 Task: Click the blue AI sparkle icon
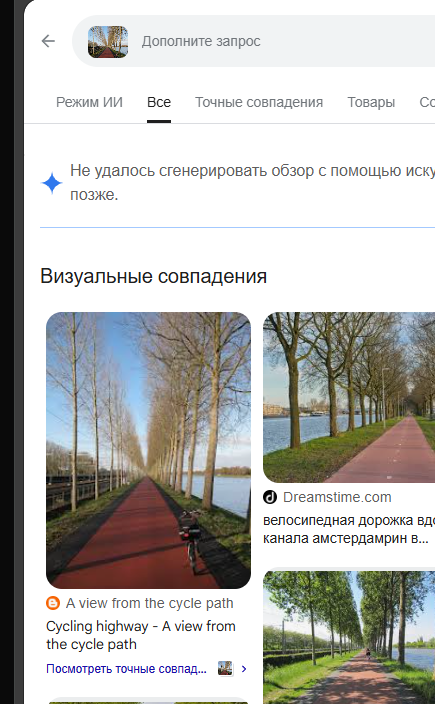click(52, 183)
